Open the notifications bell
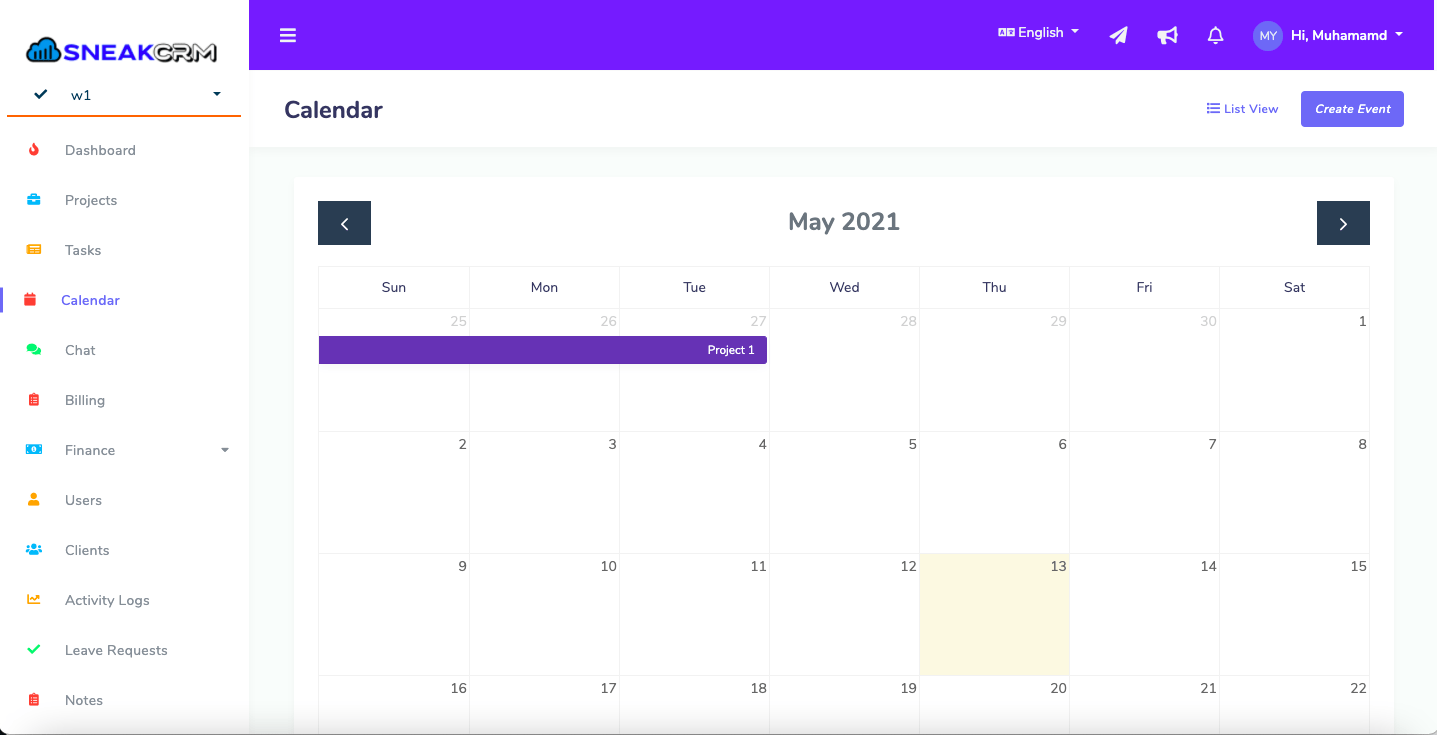The height and width of the screenshot is (735, 1437). (1215, 36)
